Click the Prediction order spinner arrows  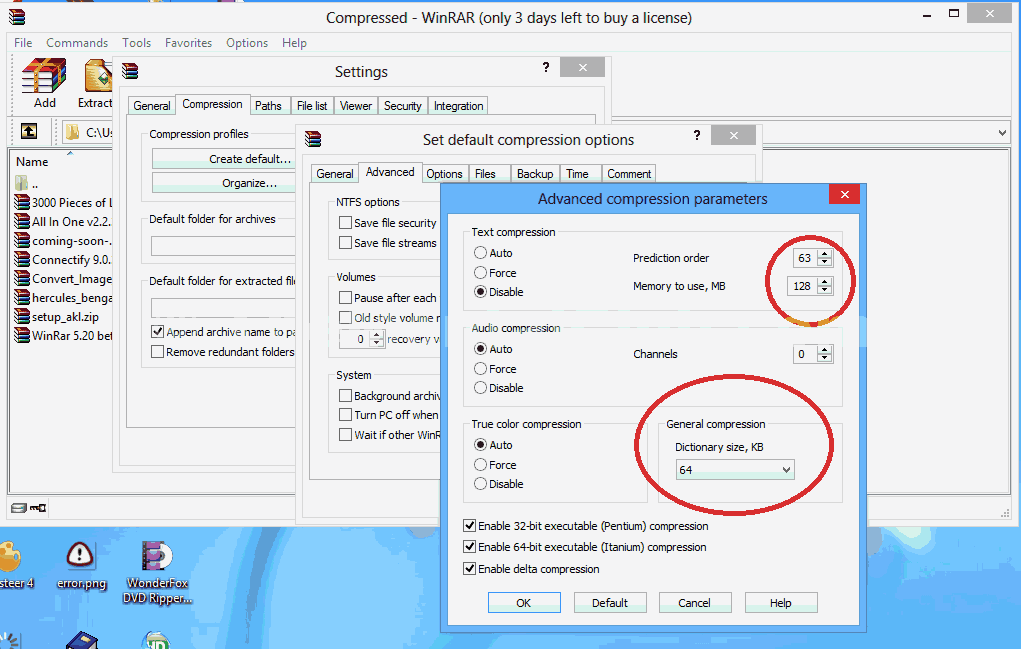(825, 258)
